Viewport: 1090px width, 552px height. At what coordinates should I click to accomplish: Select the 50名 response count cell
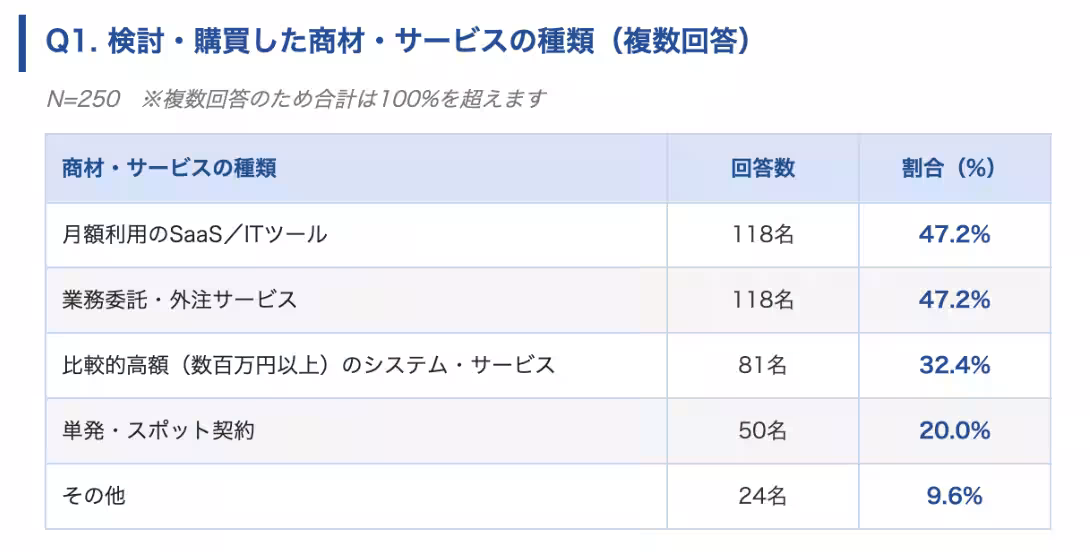tap(763, 430)
